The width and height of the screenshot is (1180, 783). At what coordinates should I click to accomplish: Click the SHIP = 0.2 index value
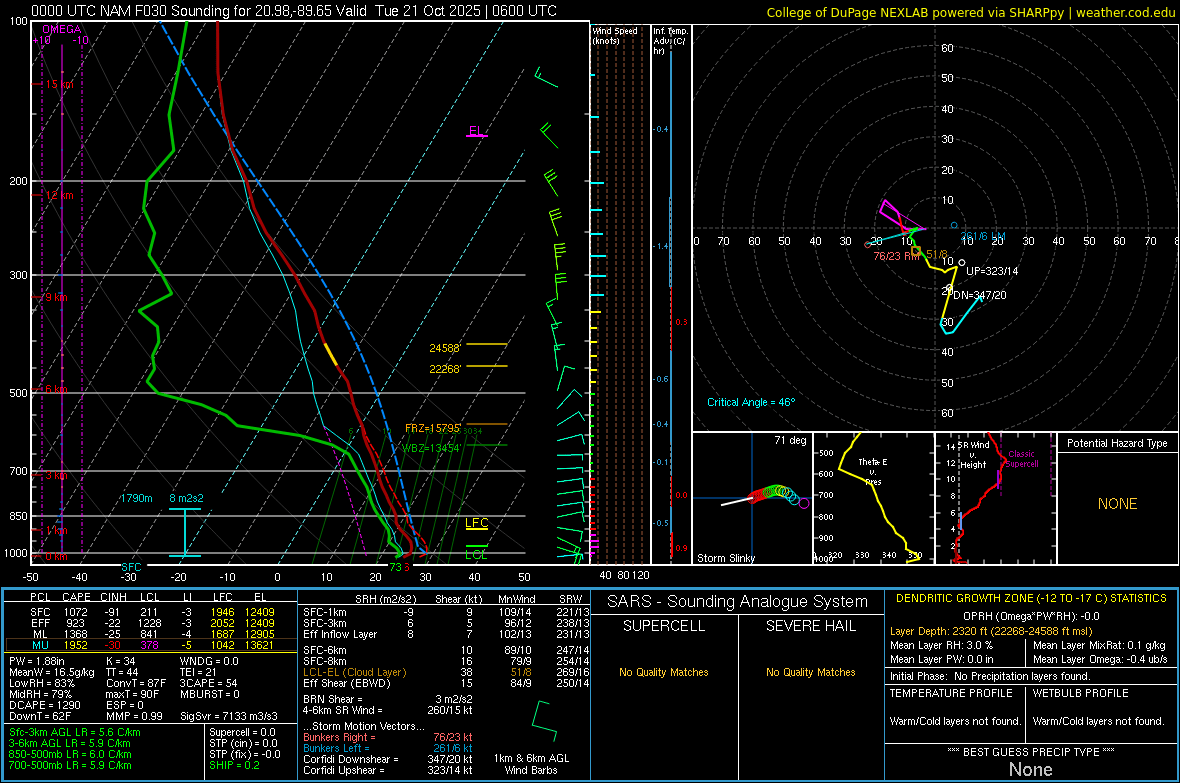234,765
